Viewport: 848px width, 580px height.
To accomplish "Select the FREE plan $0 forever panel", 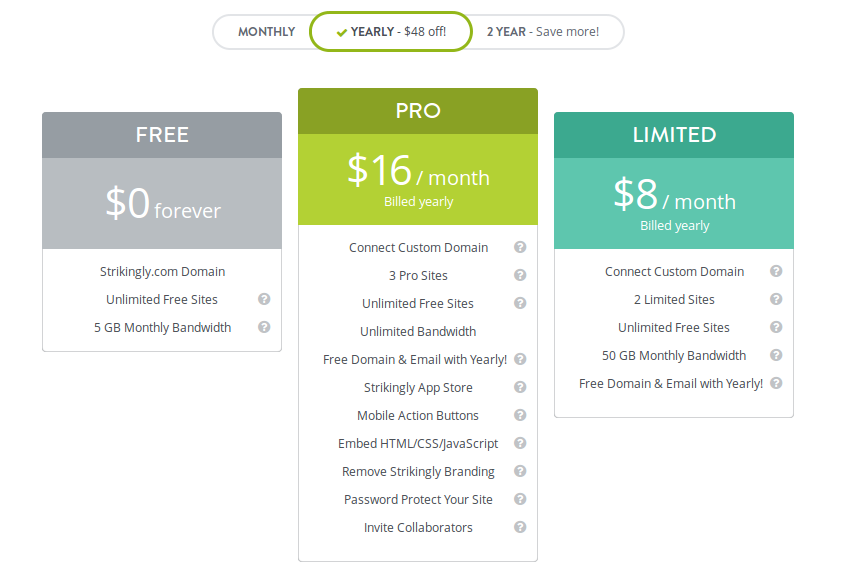I will (162, 203).
